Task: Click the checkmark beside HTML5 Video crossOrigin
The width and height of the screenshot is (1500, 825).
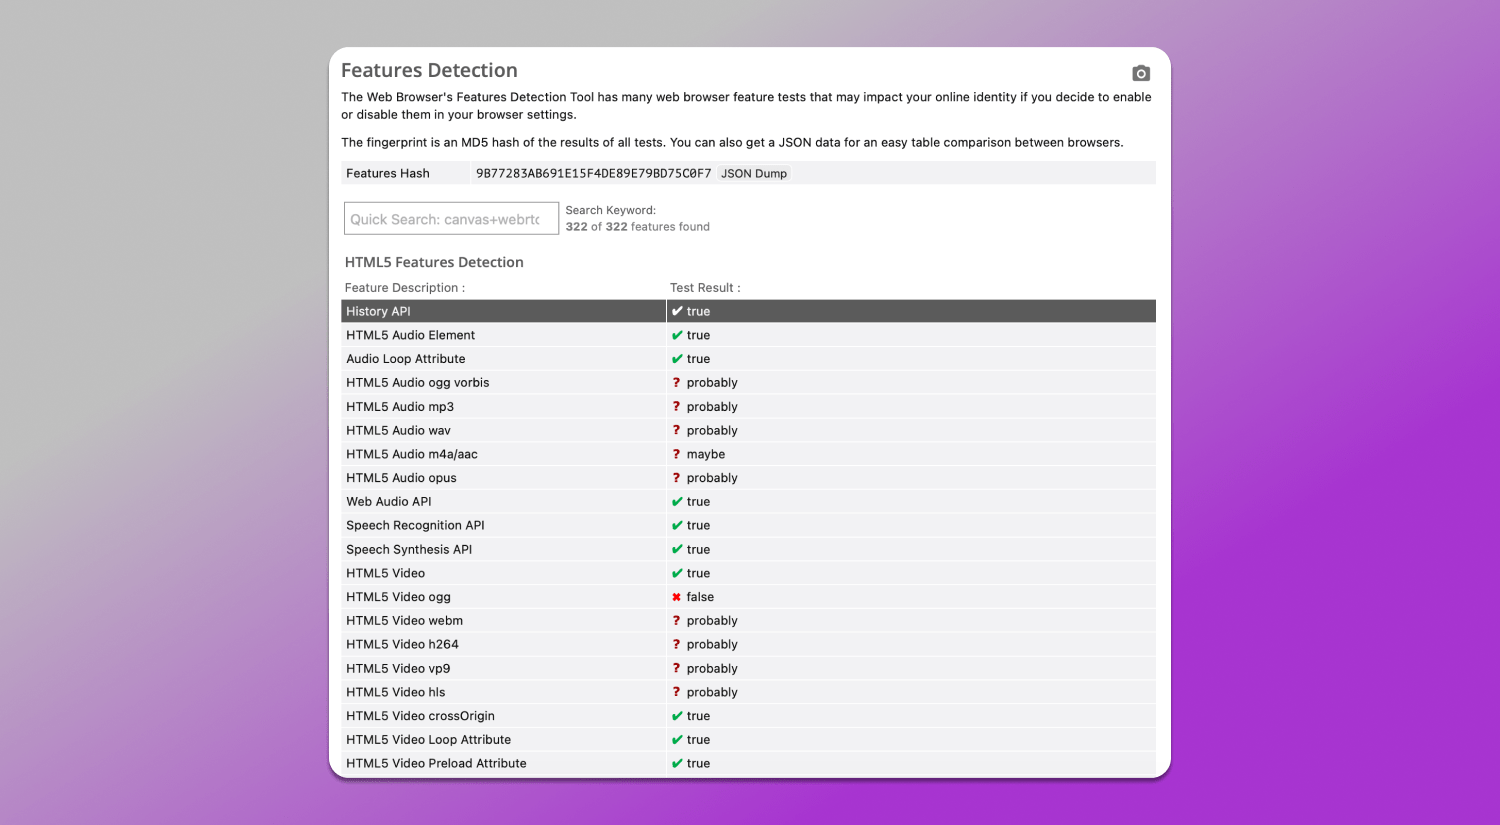Action: tap(679, 715)
